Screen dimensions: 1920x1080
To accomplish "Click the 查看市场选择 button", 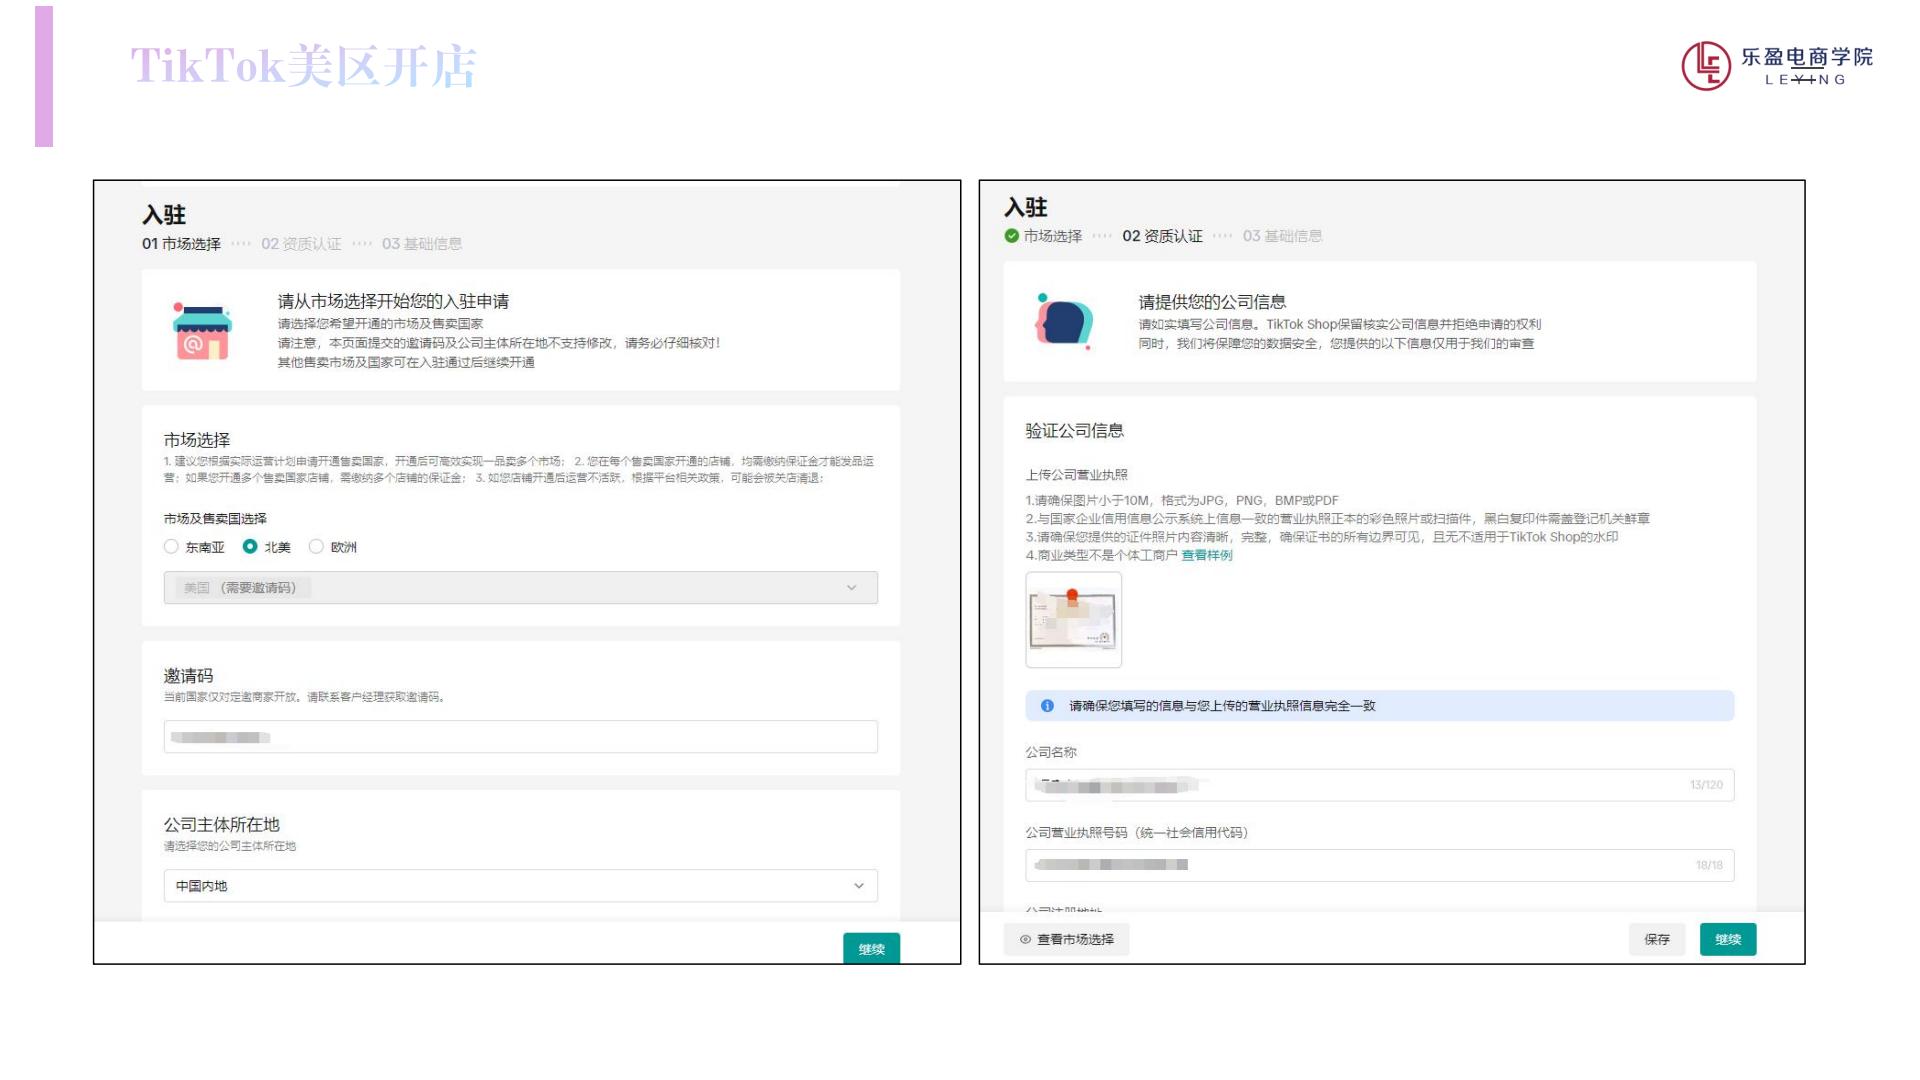I will click(1066, 939).
